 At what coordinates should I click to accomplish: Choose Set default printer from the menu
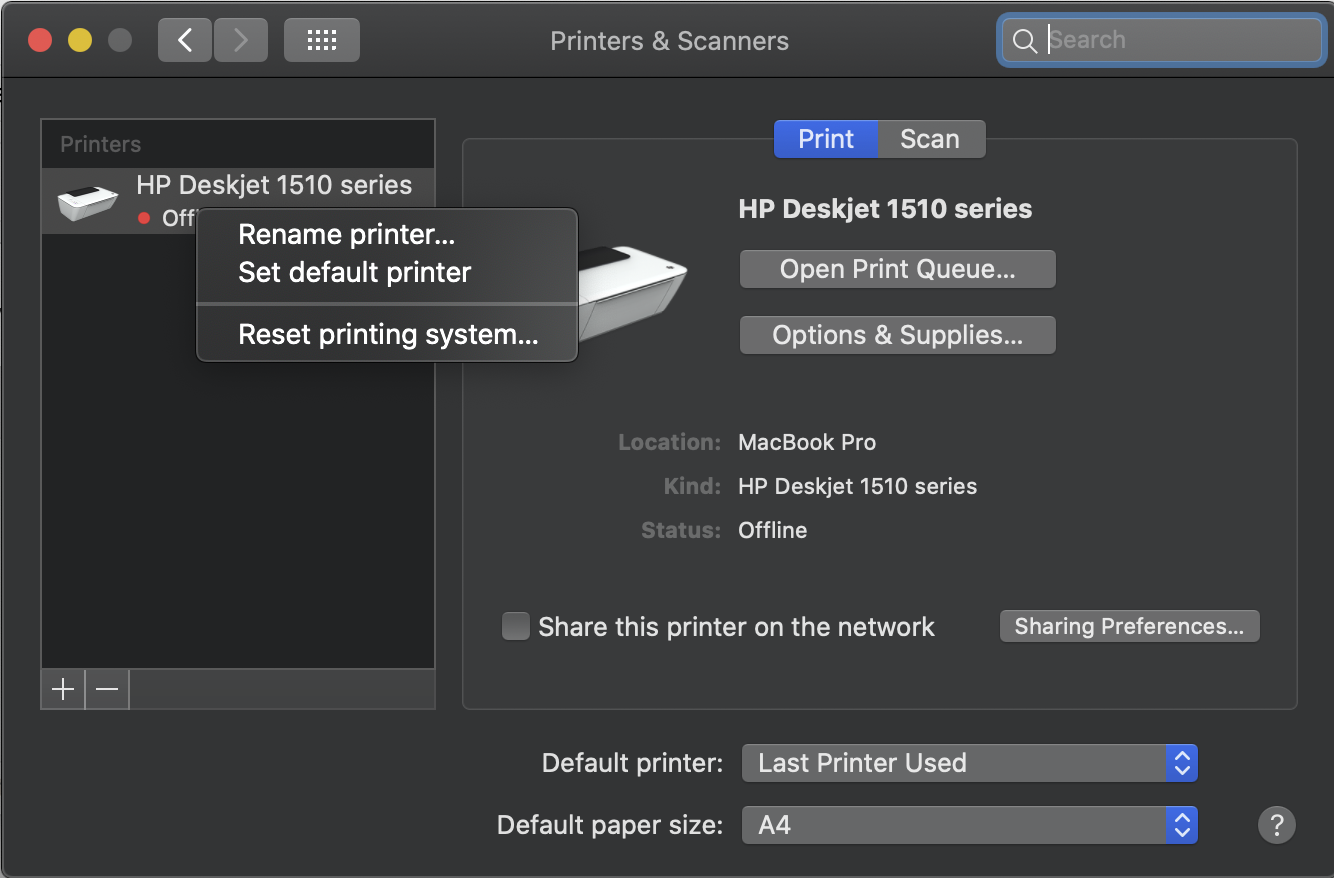(x=353, y=271)
